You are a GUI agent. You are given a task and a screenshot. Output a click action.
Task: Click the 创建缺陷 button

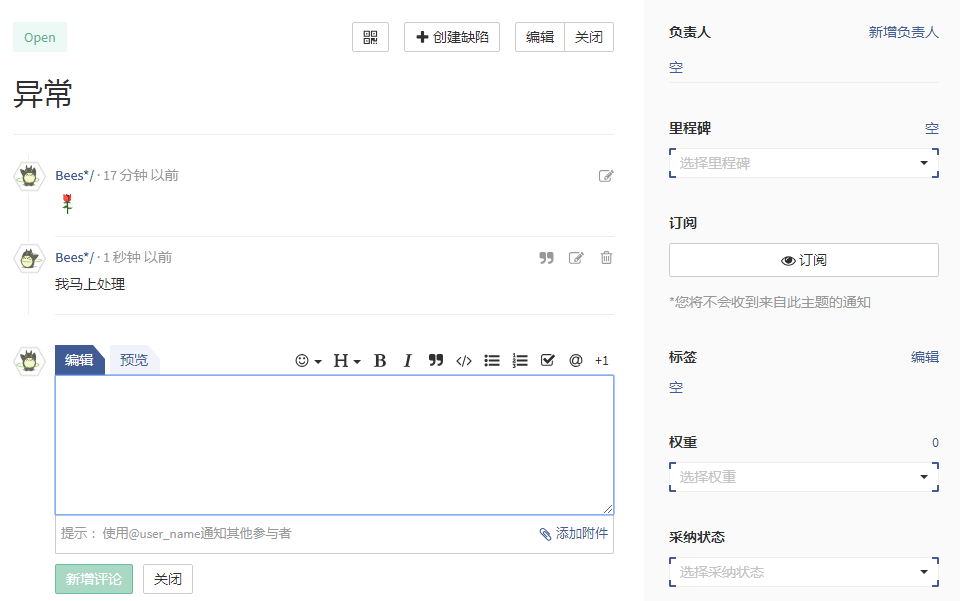(x=452, y=37)
